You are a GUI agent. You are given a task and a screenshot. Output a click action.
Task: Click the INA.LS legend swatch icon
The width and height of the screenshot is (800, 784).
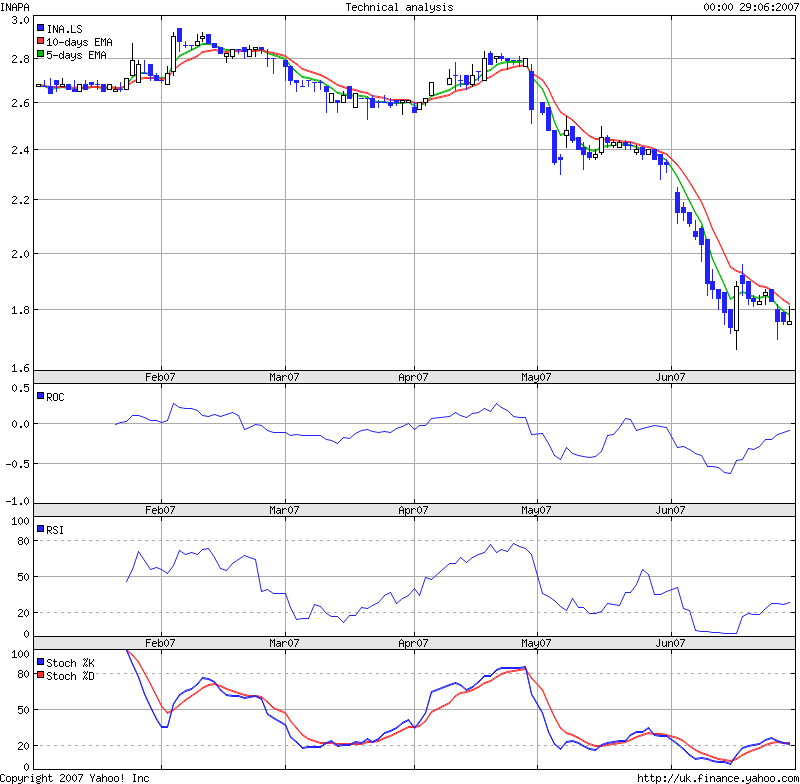click(x=42, y=27)
